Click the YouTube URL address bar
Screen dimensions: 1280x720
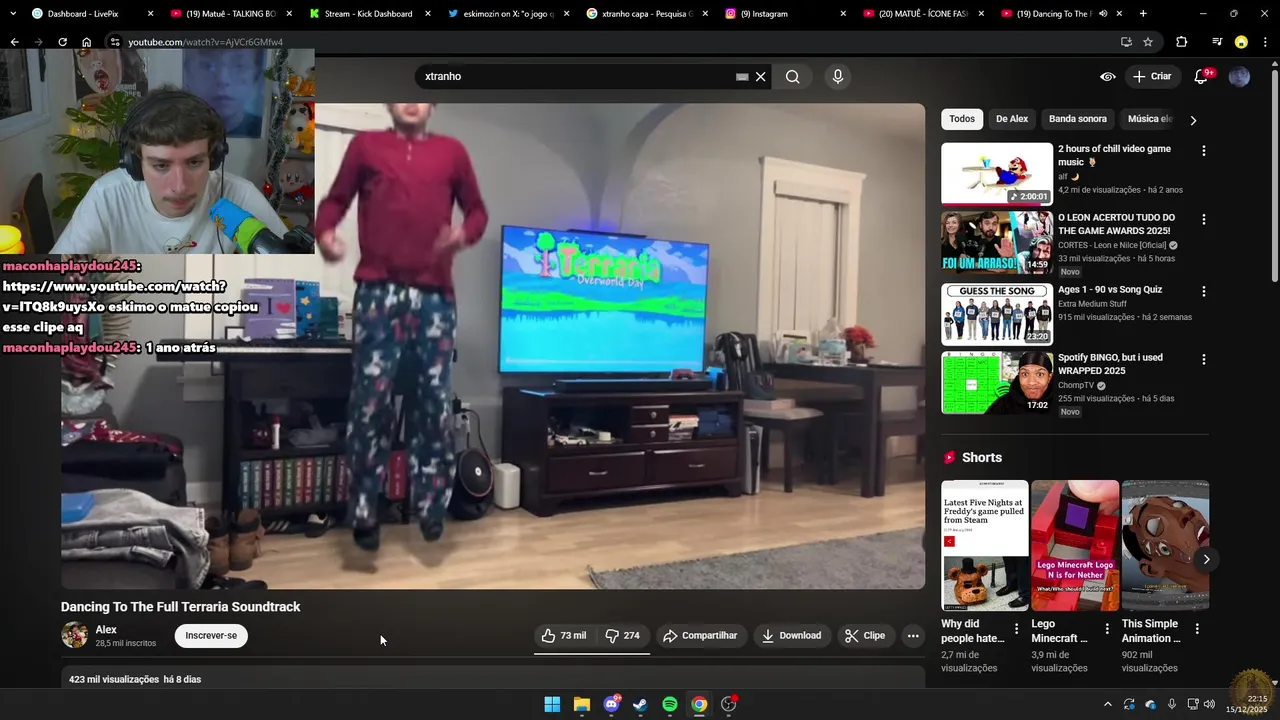click(x=610, y=42)
